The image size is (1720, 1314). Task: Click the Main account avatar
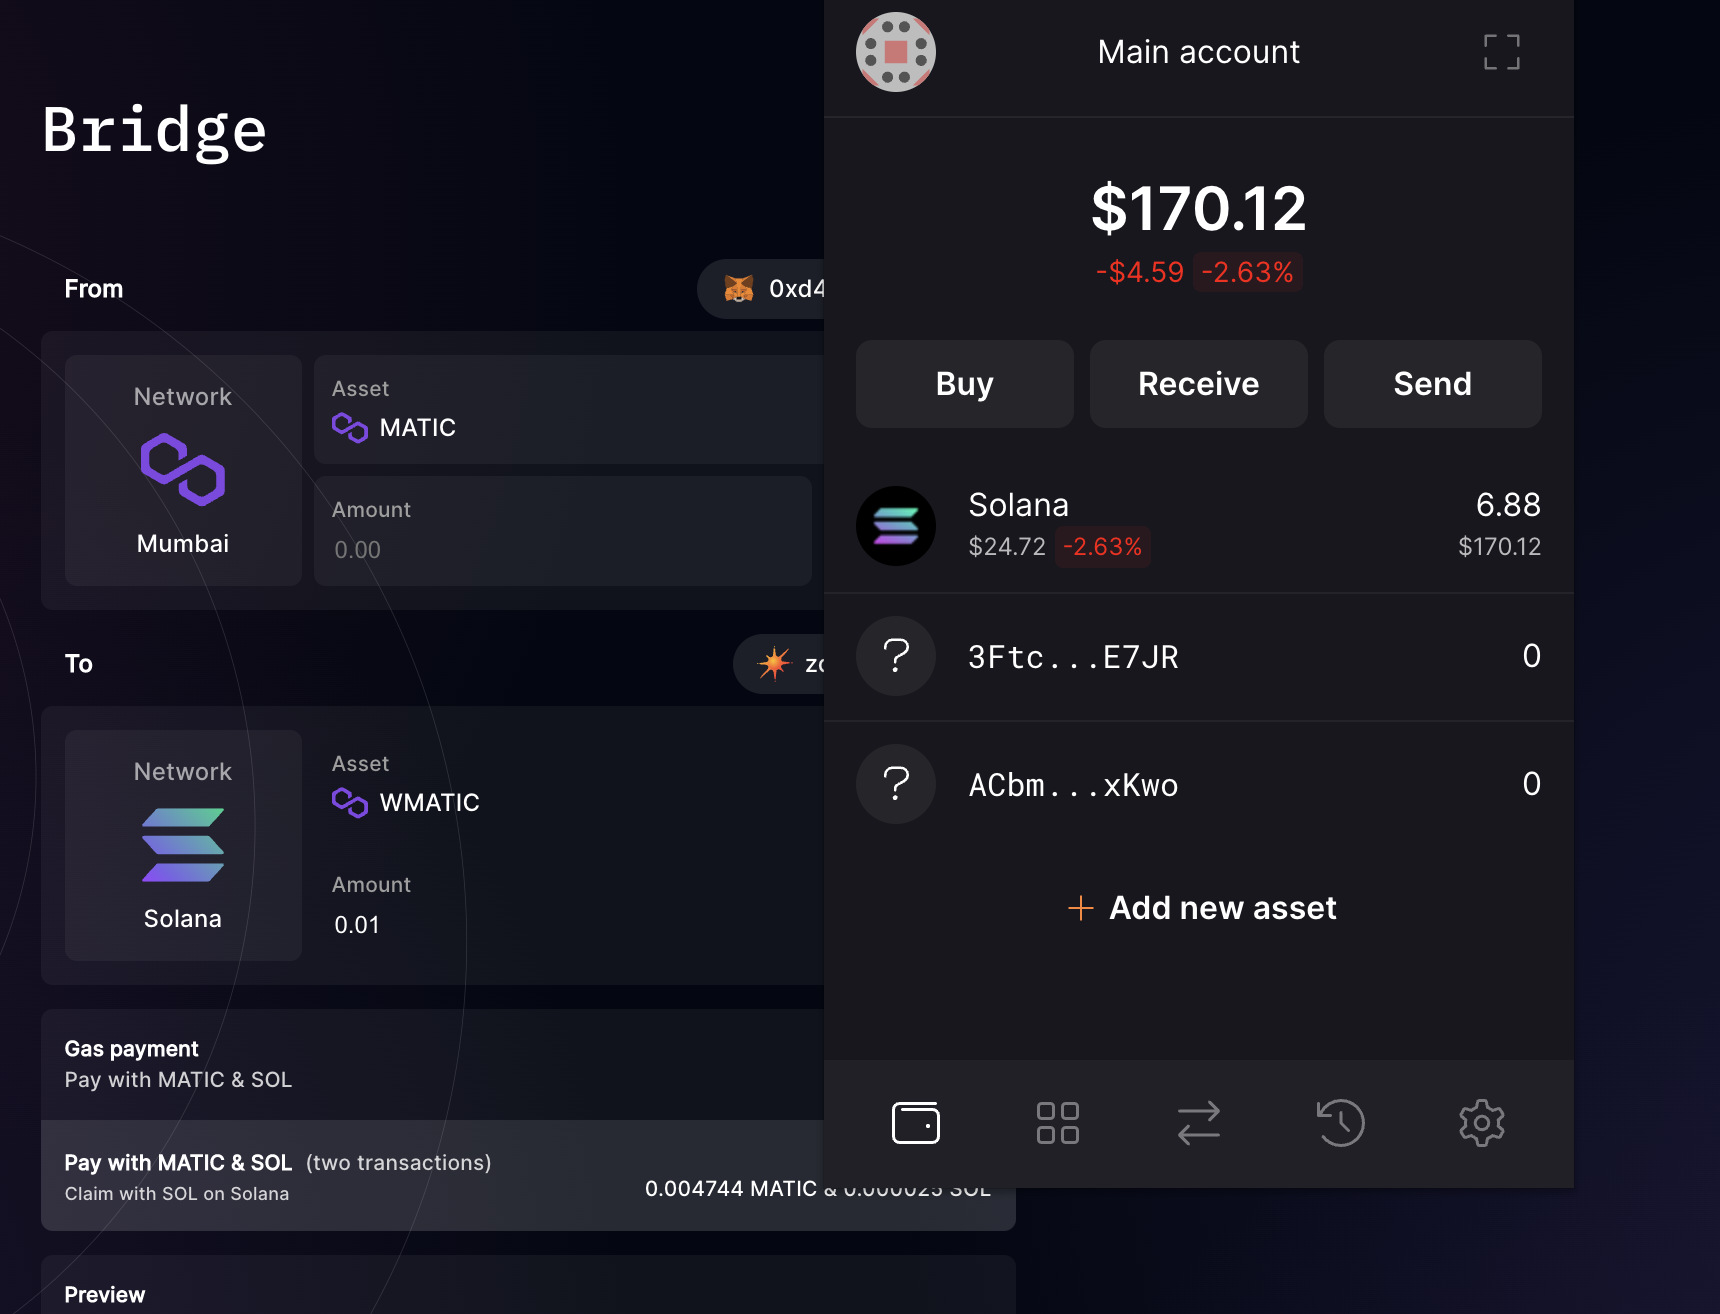click(896, 52)
